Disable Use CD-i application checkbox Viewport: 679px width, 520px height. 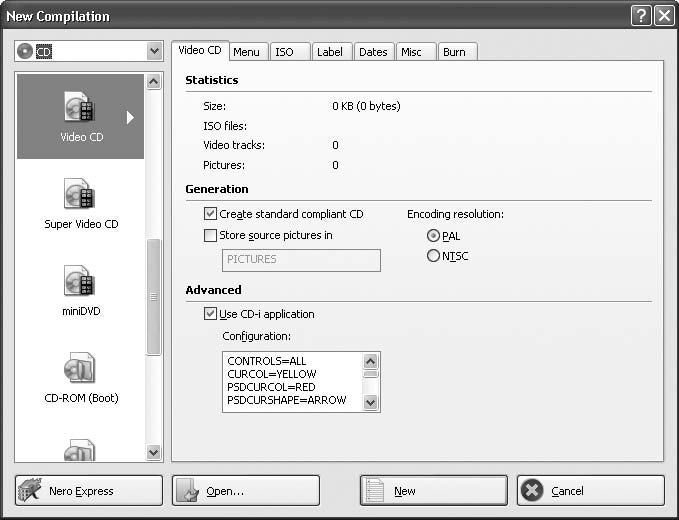pyautogui.click(x=210, y=314)
